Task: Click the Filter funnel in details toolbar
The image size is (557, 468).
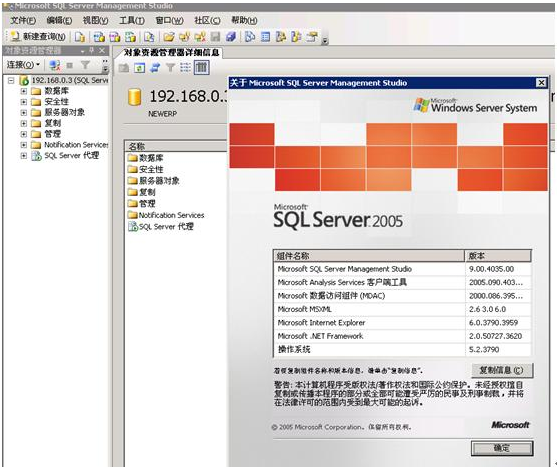Action: 170,68
